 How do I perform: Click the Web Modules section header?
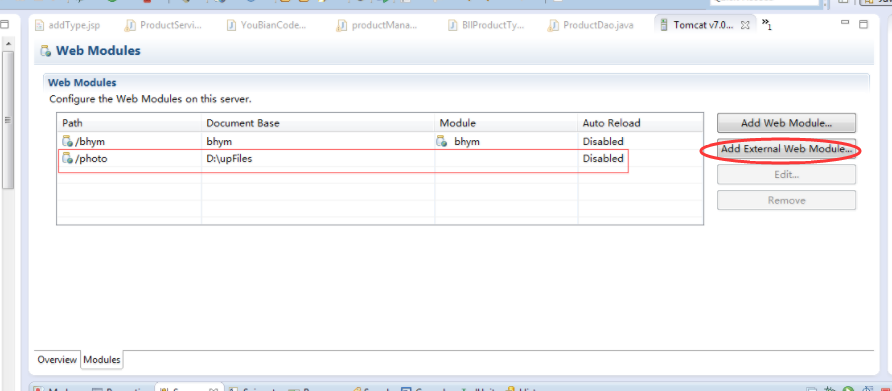(x=82, y=83)
